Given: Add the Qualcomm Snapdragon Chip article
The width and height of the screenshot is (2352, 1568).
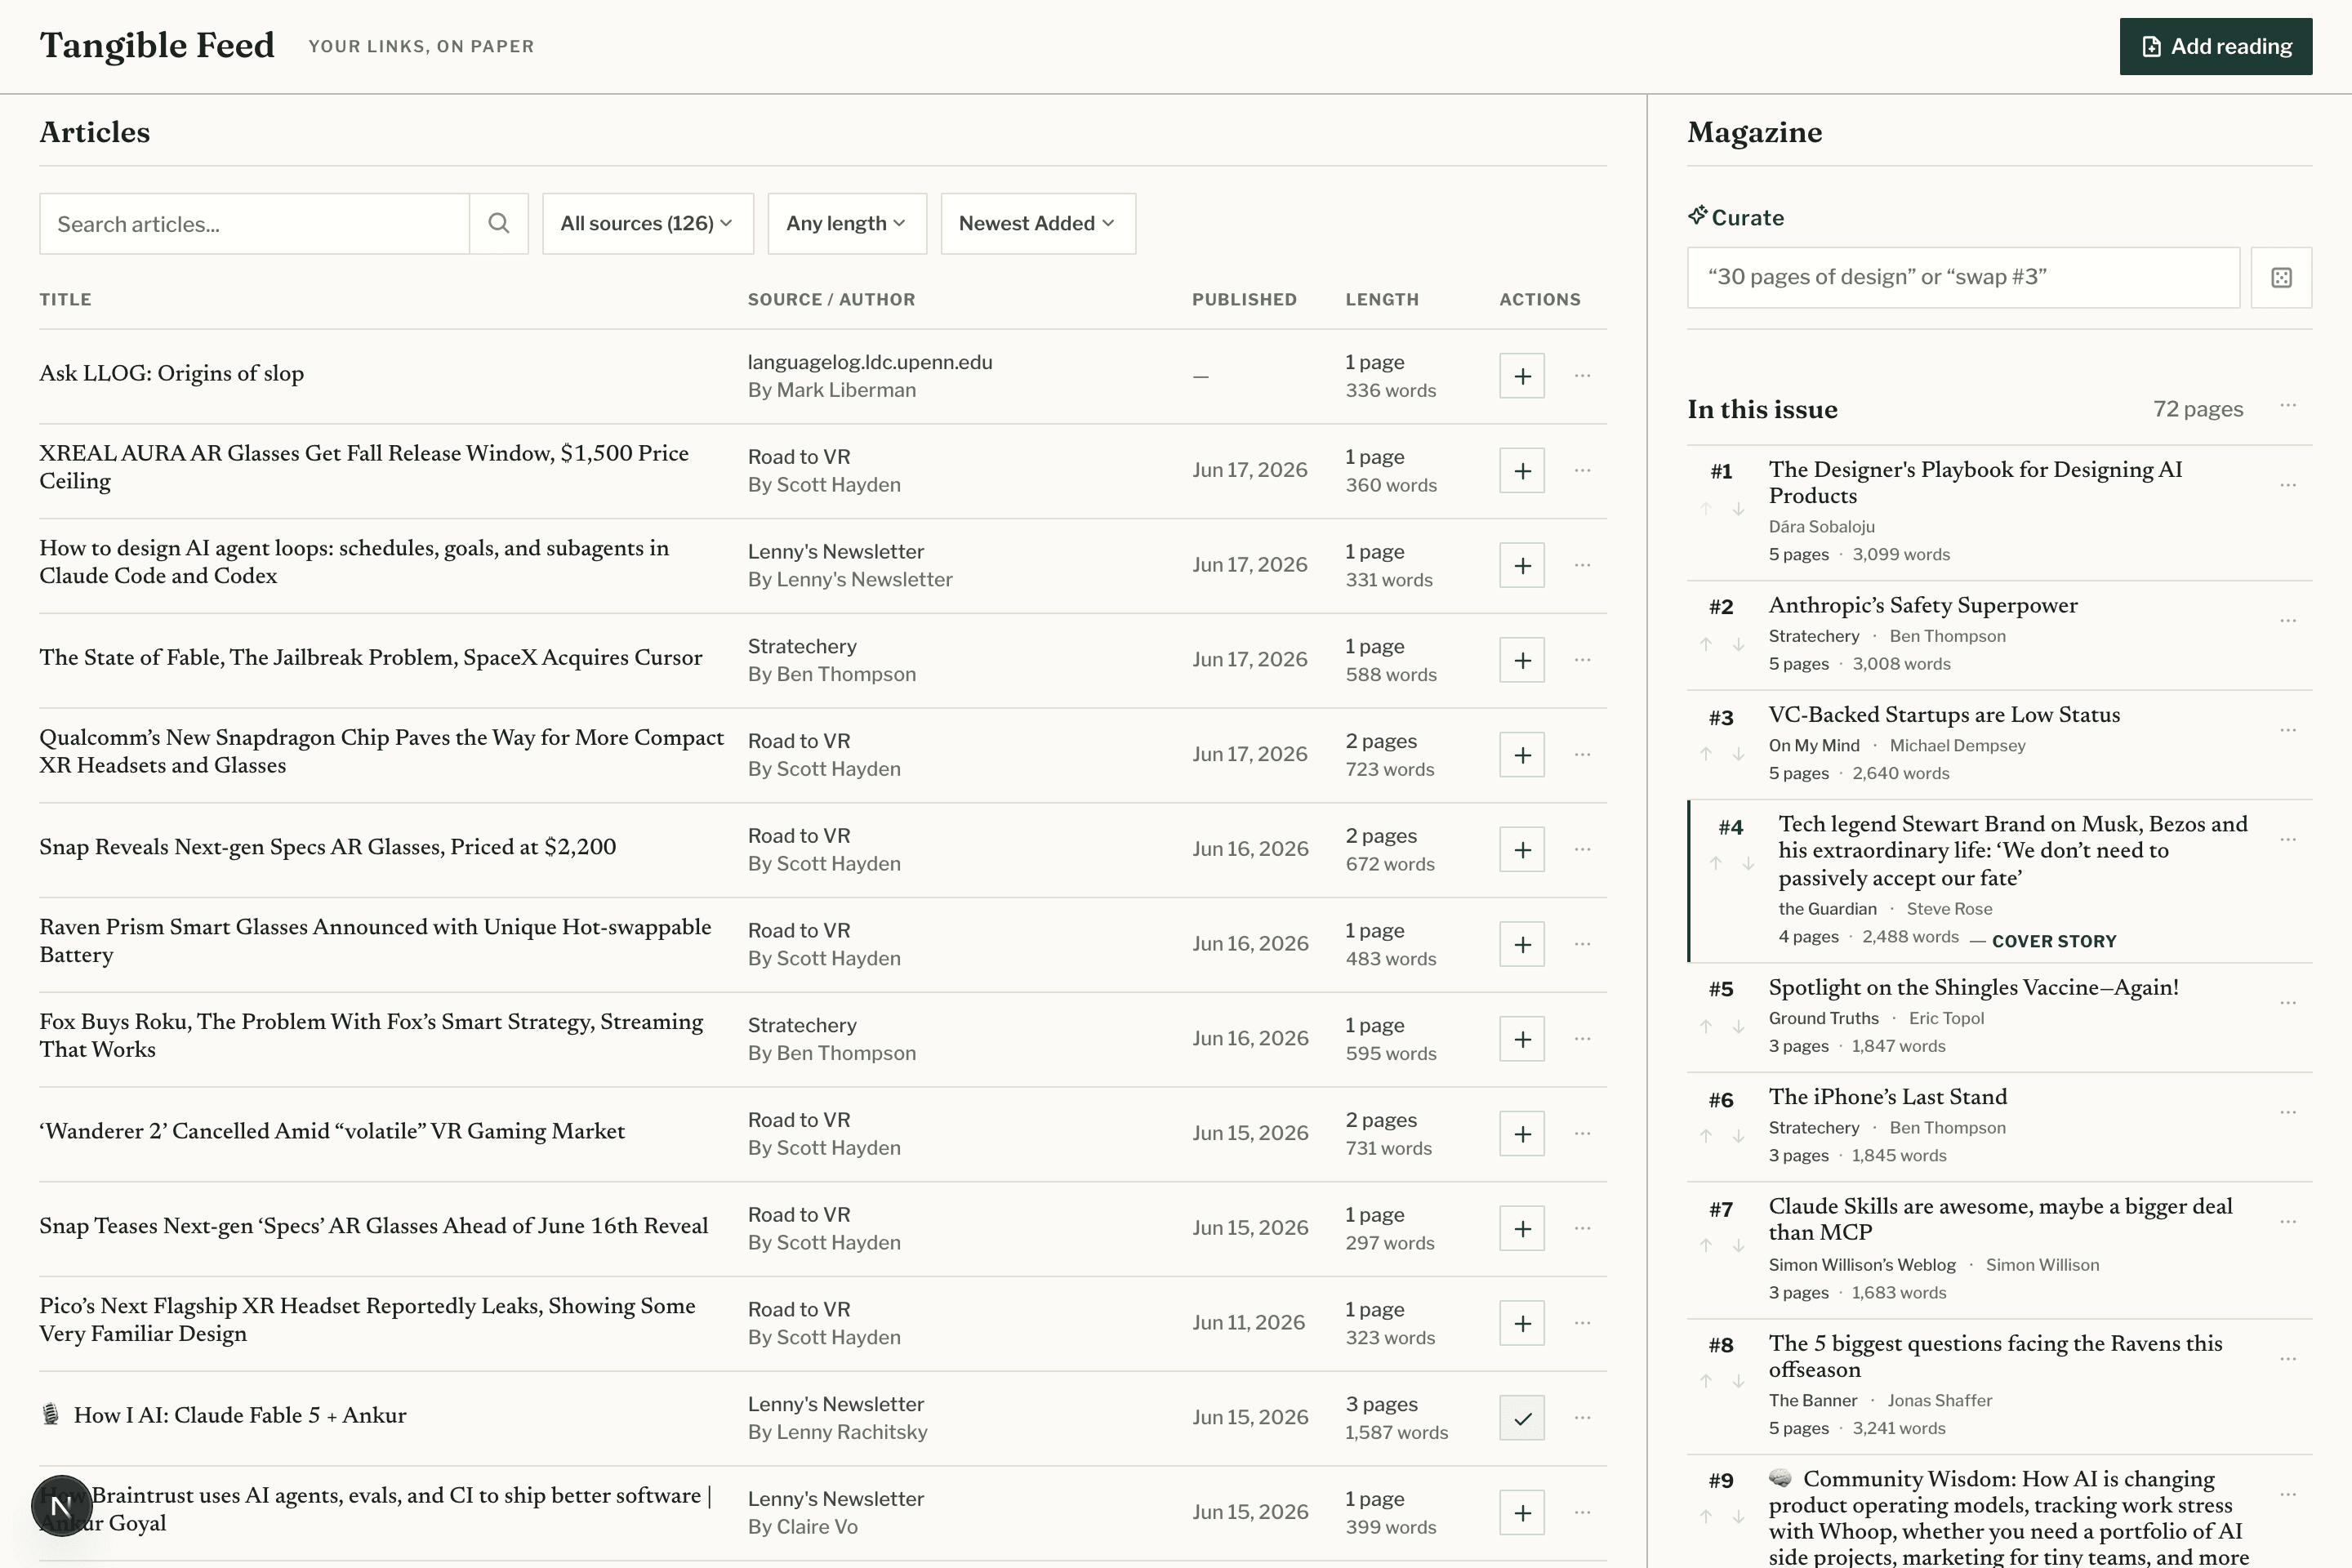Looking at the screenshot, I should click(x=1522, y=755).
